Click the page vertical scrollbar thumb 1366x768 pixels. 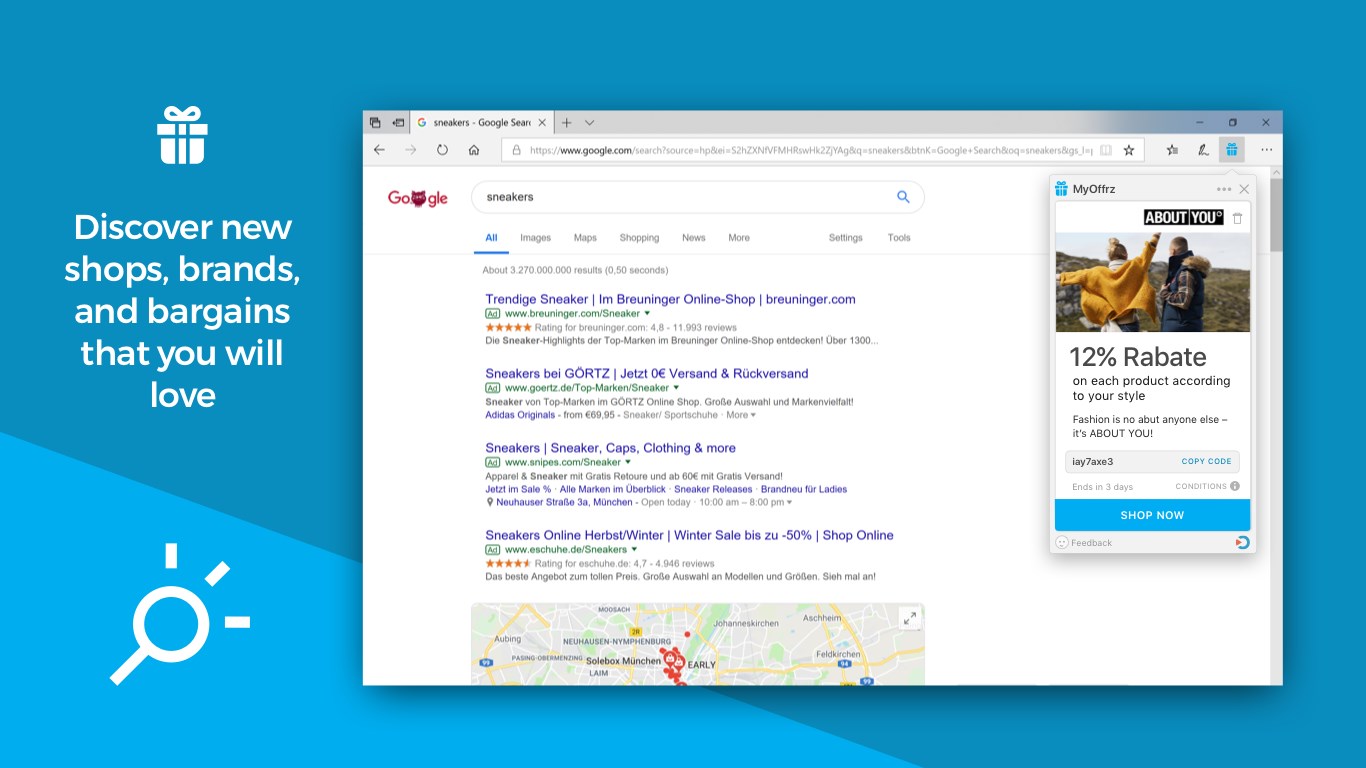[1276, 213]
